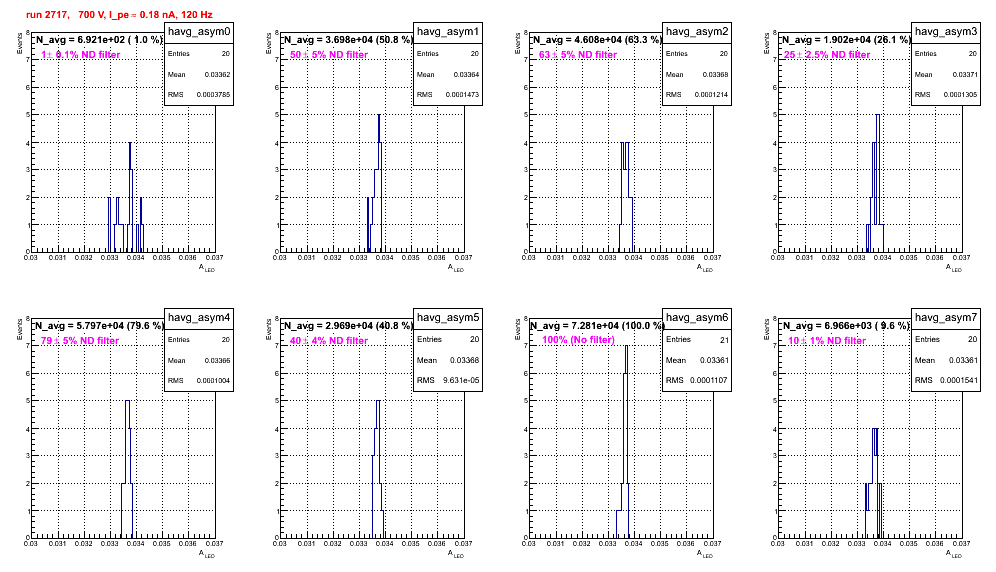Click Entries value 21 in havg_asym6
Viewport: 996px width, 572px height.
click(724, 340)
